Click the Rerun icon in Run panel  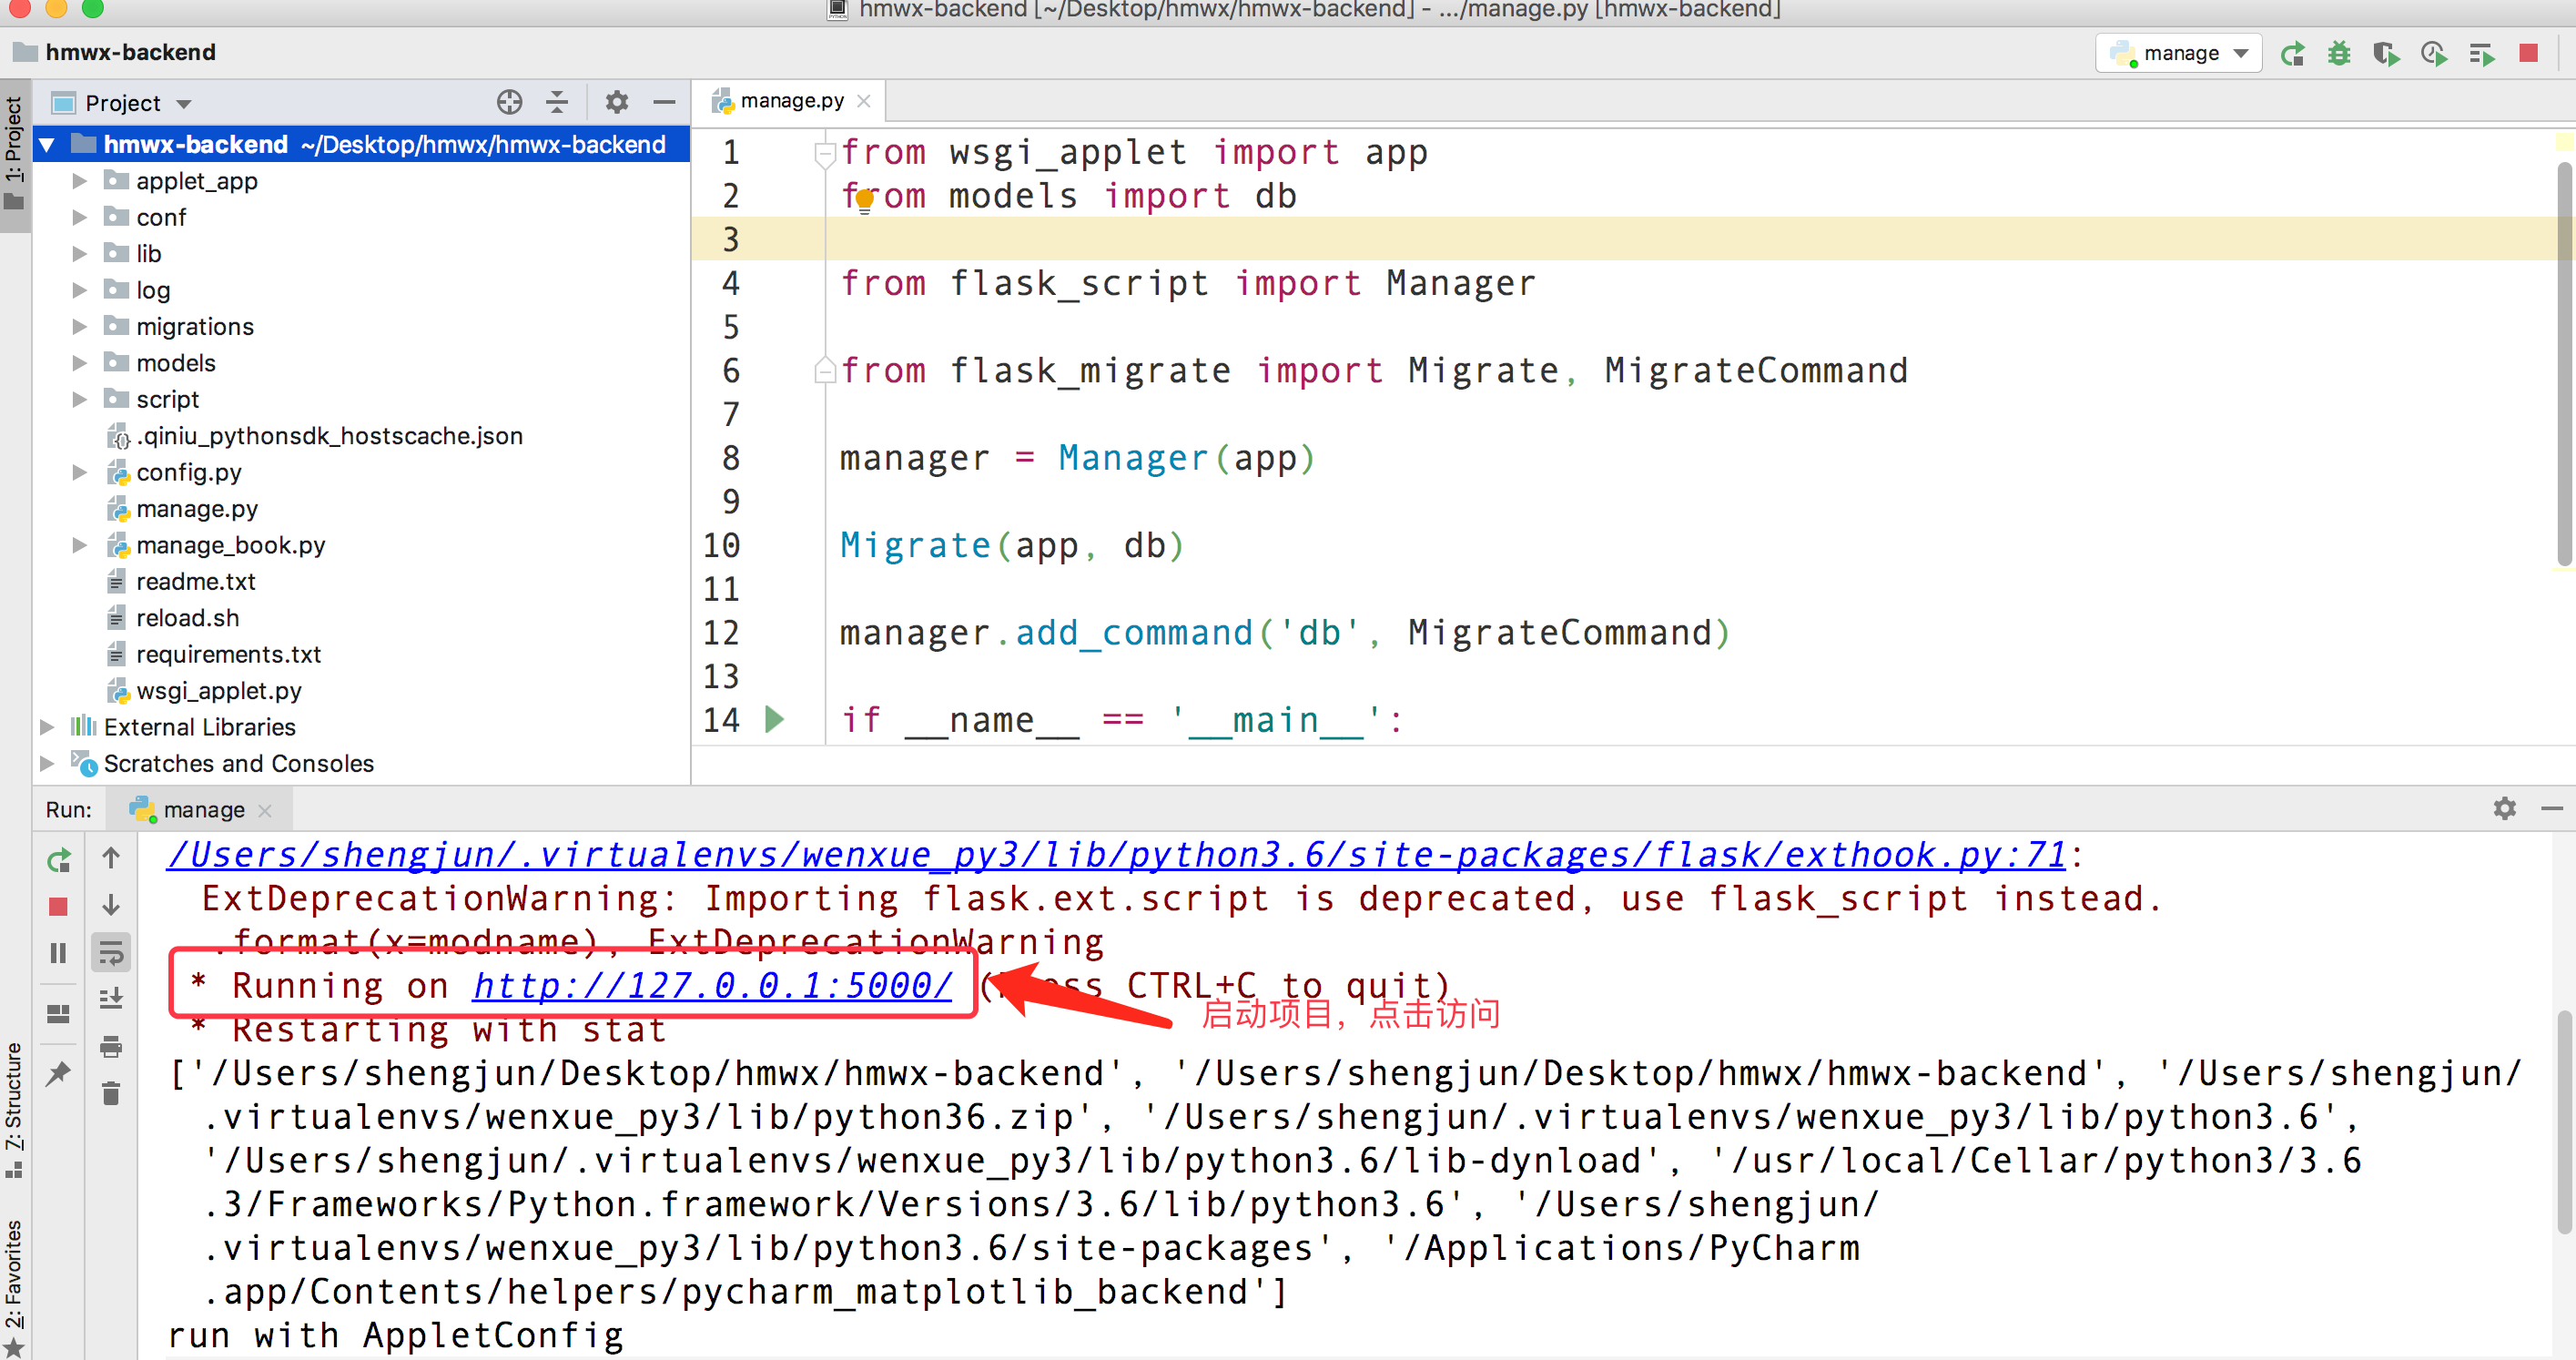click(59, 860)
